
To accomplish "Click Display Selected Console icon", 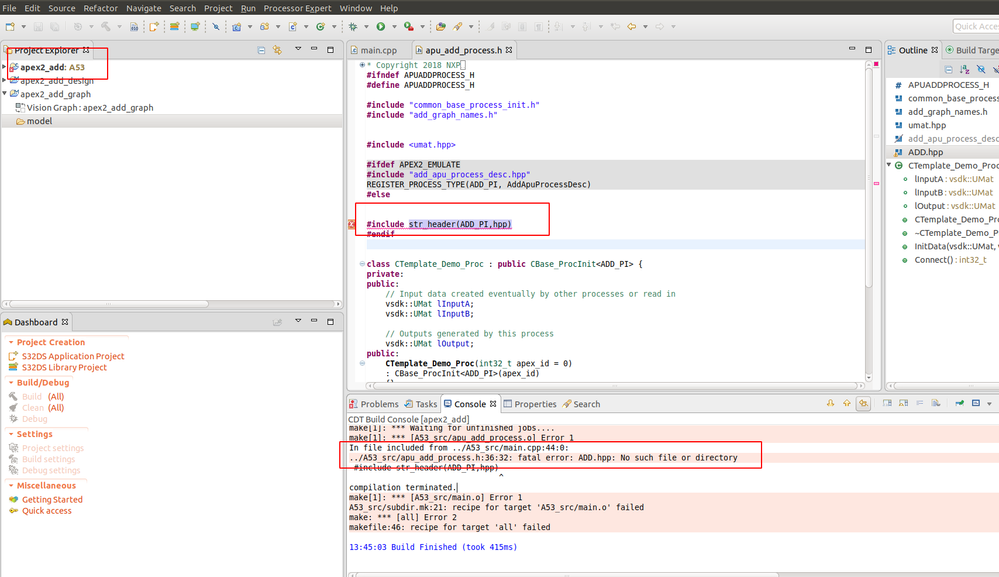I will 975,403.
